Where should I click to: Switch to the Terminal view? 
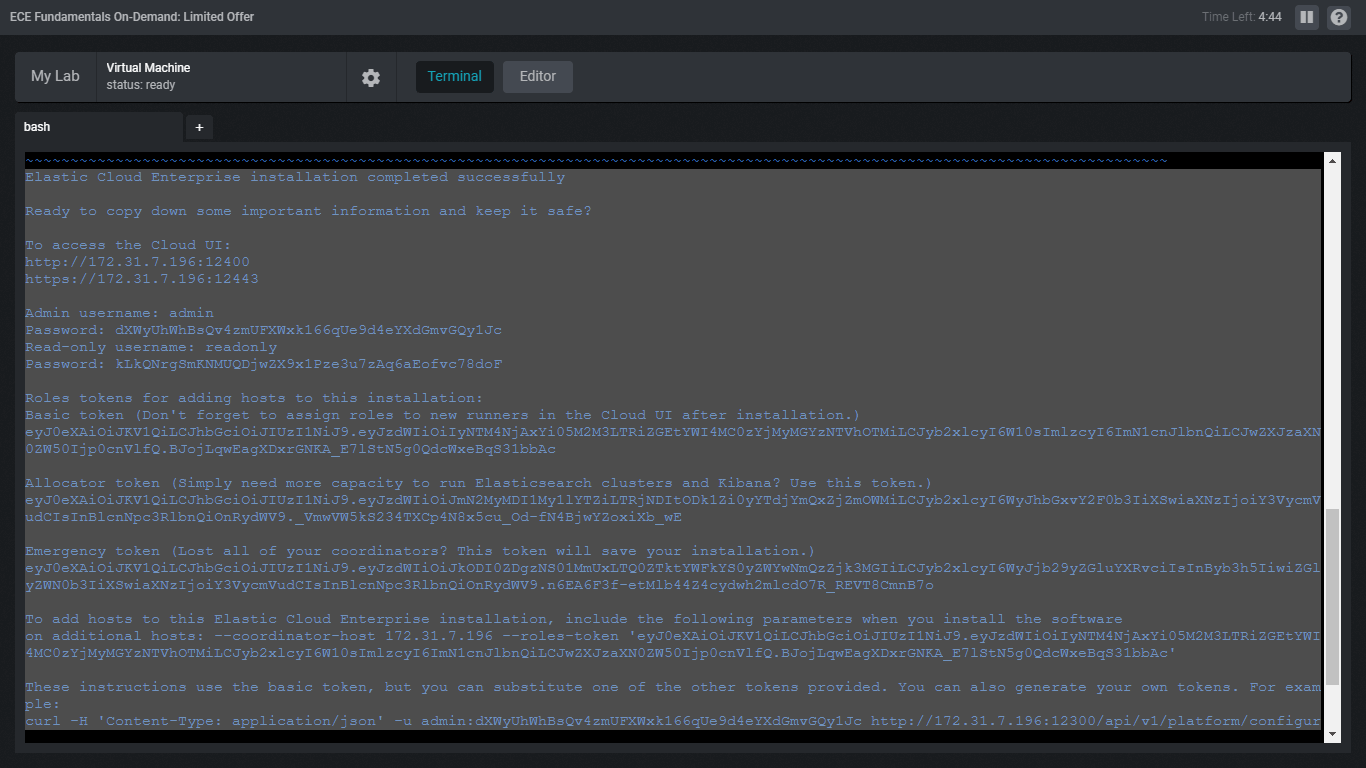point(454,76)
